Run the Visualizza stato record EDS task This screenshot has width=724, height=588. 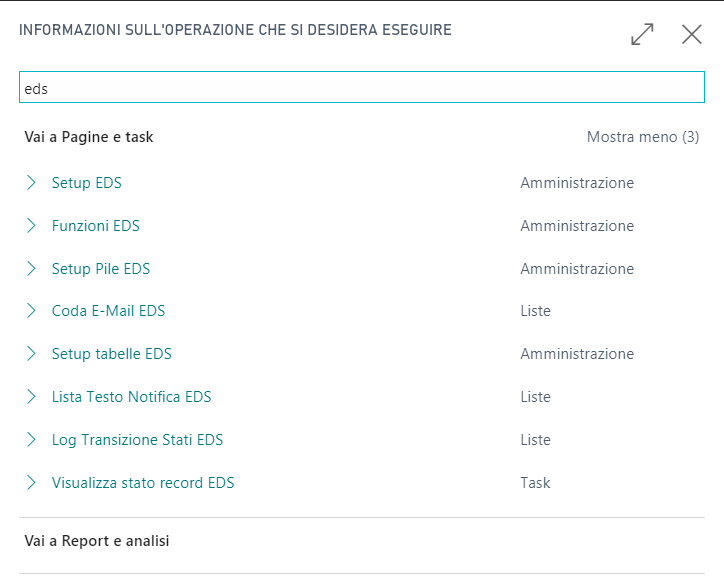(143, 483)
